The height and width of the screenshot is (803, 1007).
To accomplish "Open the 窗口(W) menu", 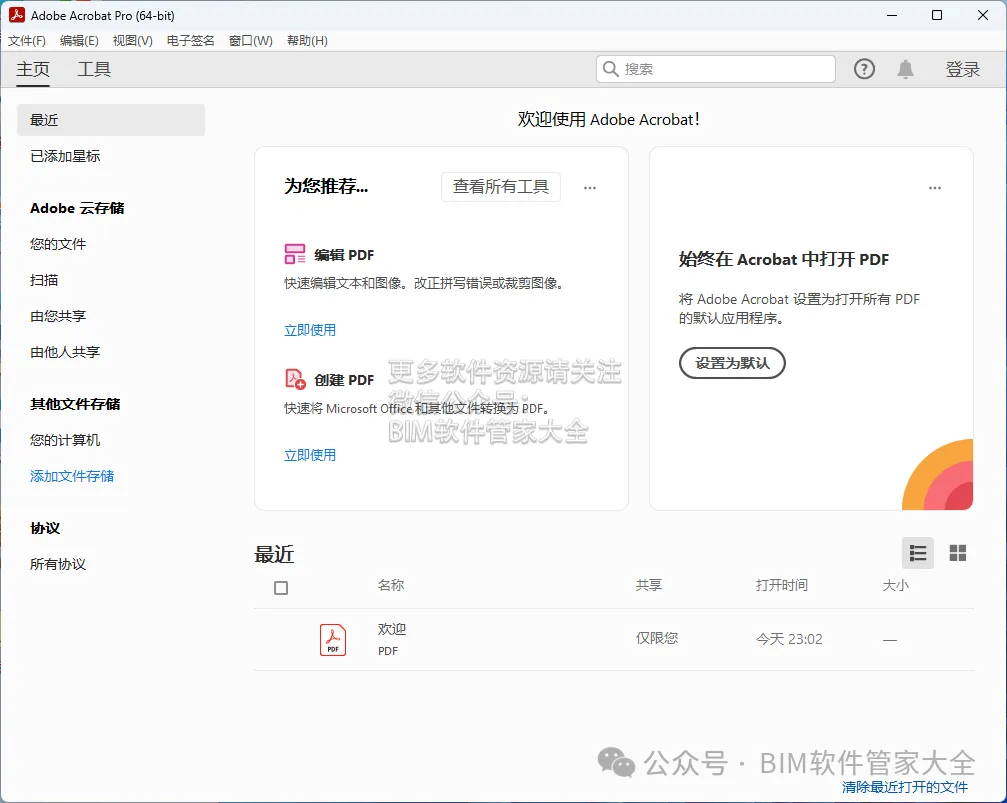I will pos(250,40).
